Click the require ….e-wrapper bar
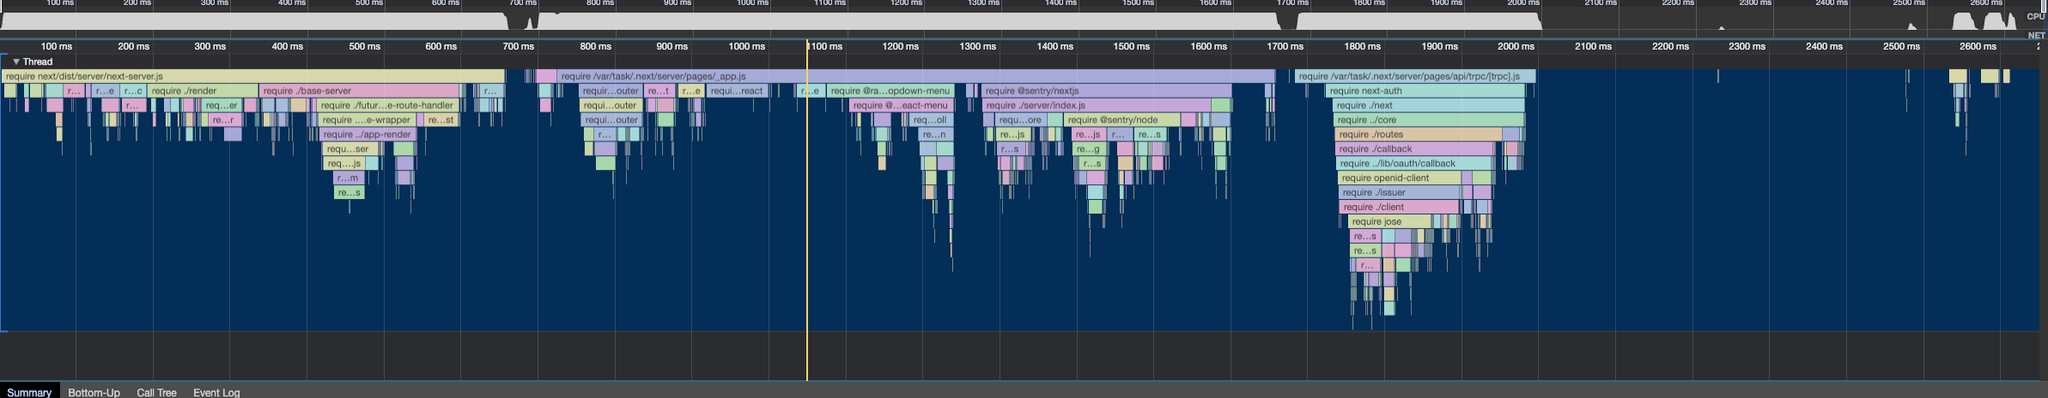The width and height of the screenshot is (2048, 398). pyautogui.click(x=366, y=120)
